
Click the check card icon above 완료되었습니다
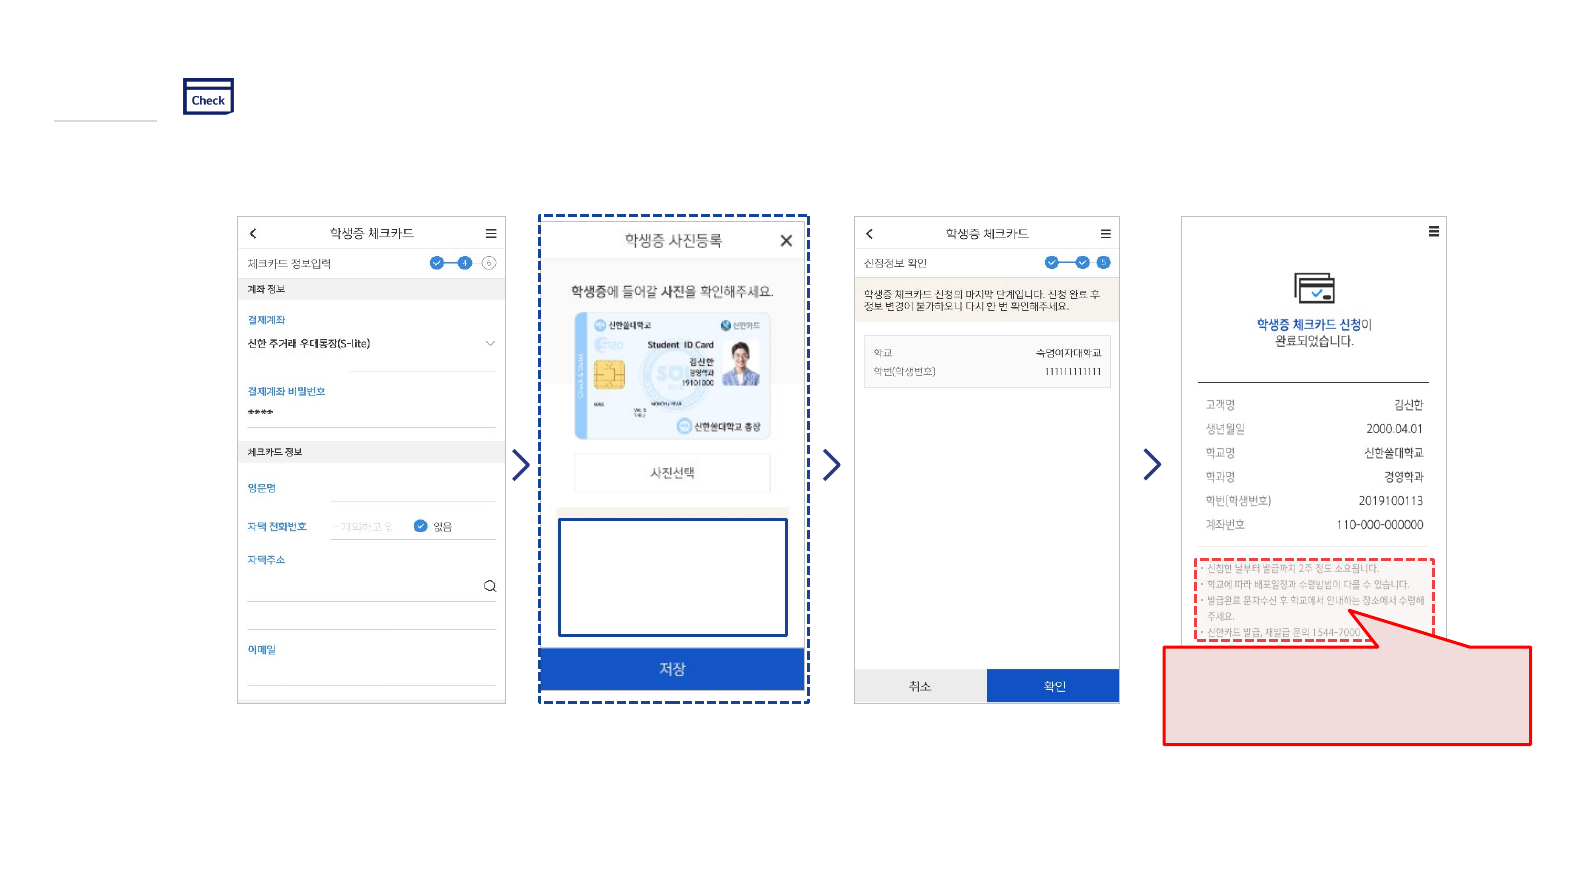click(x=1314, y=288)
